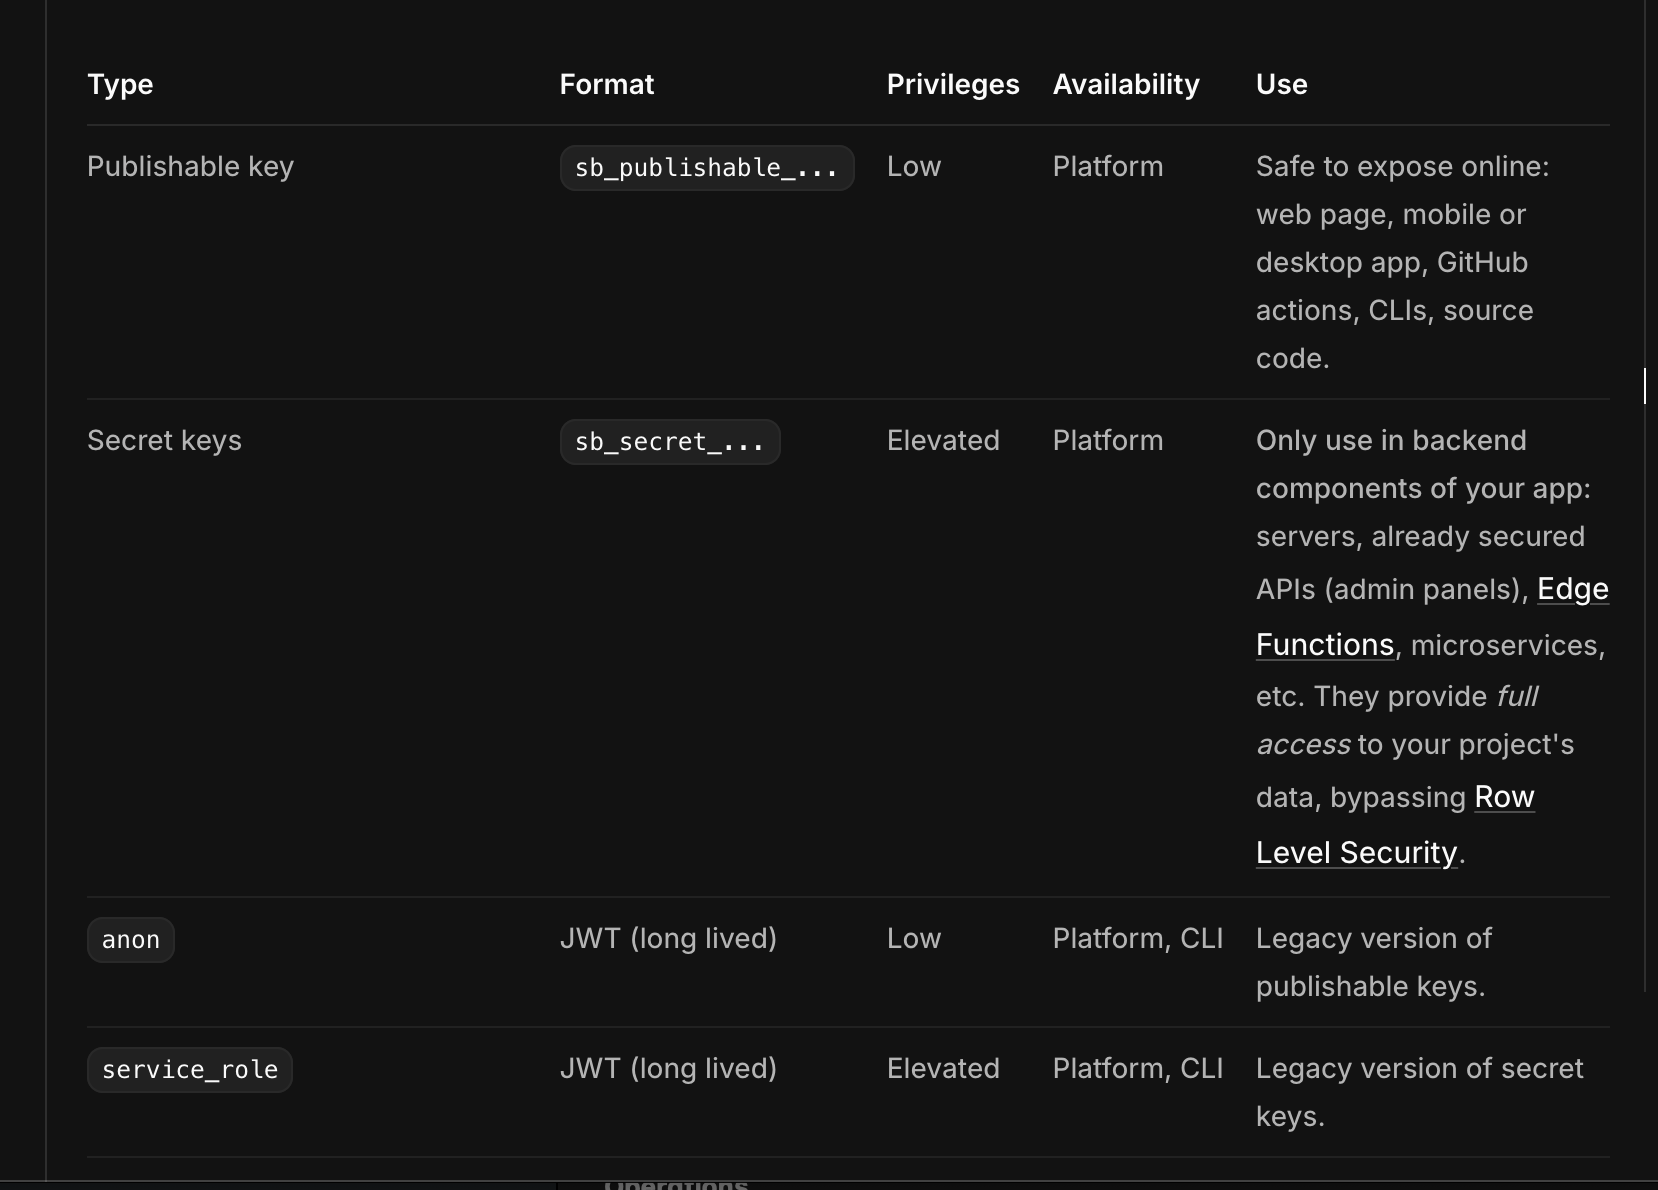Click Low privilege in Publishable key row
The image size is (1658, 1190).
point(914,166)
